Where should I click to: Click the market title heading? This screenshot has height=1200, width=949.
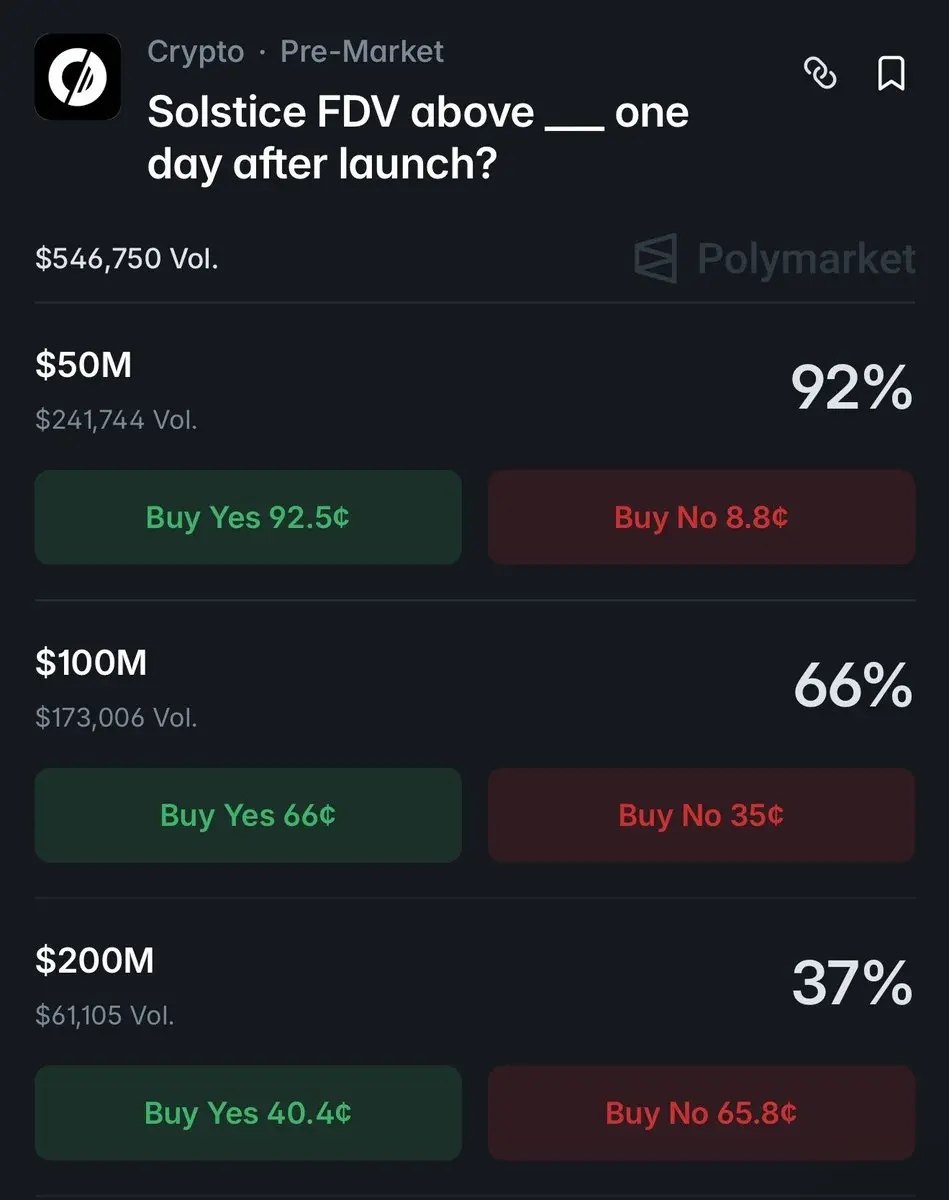(418, 137)
